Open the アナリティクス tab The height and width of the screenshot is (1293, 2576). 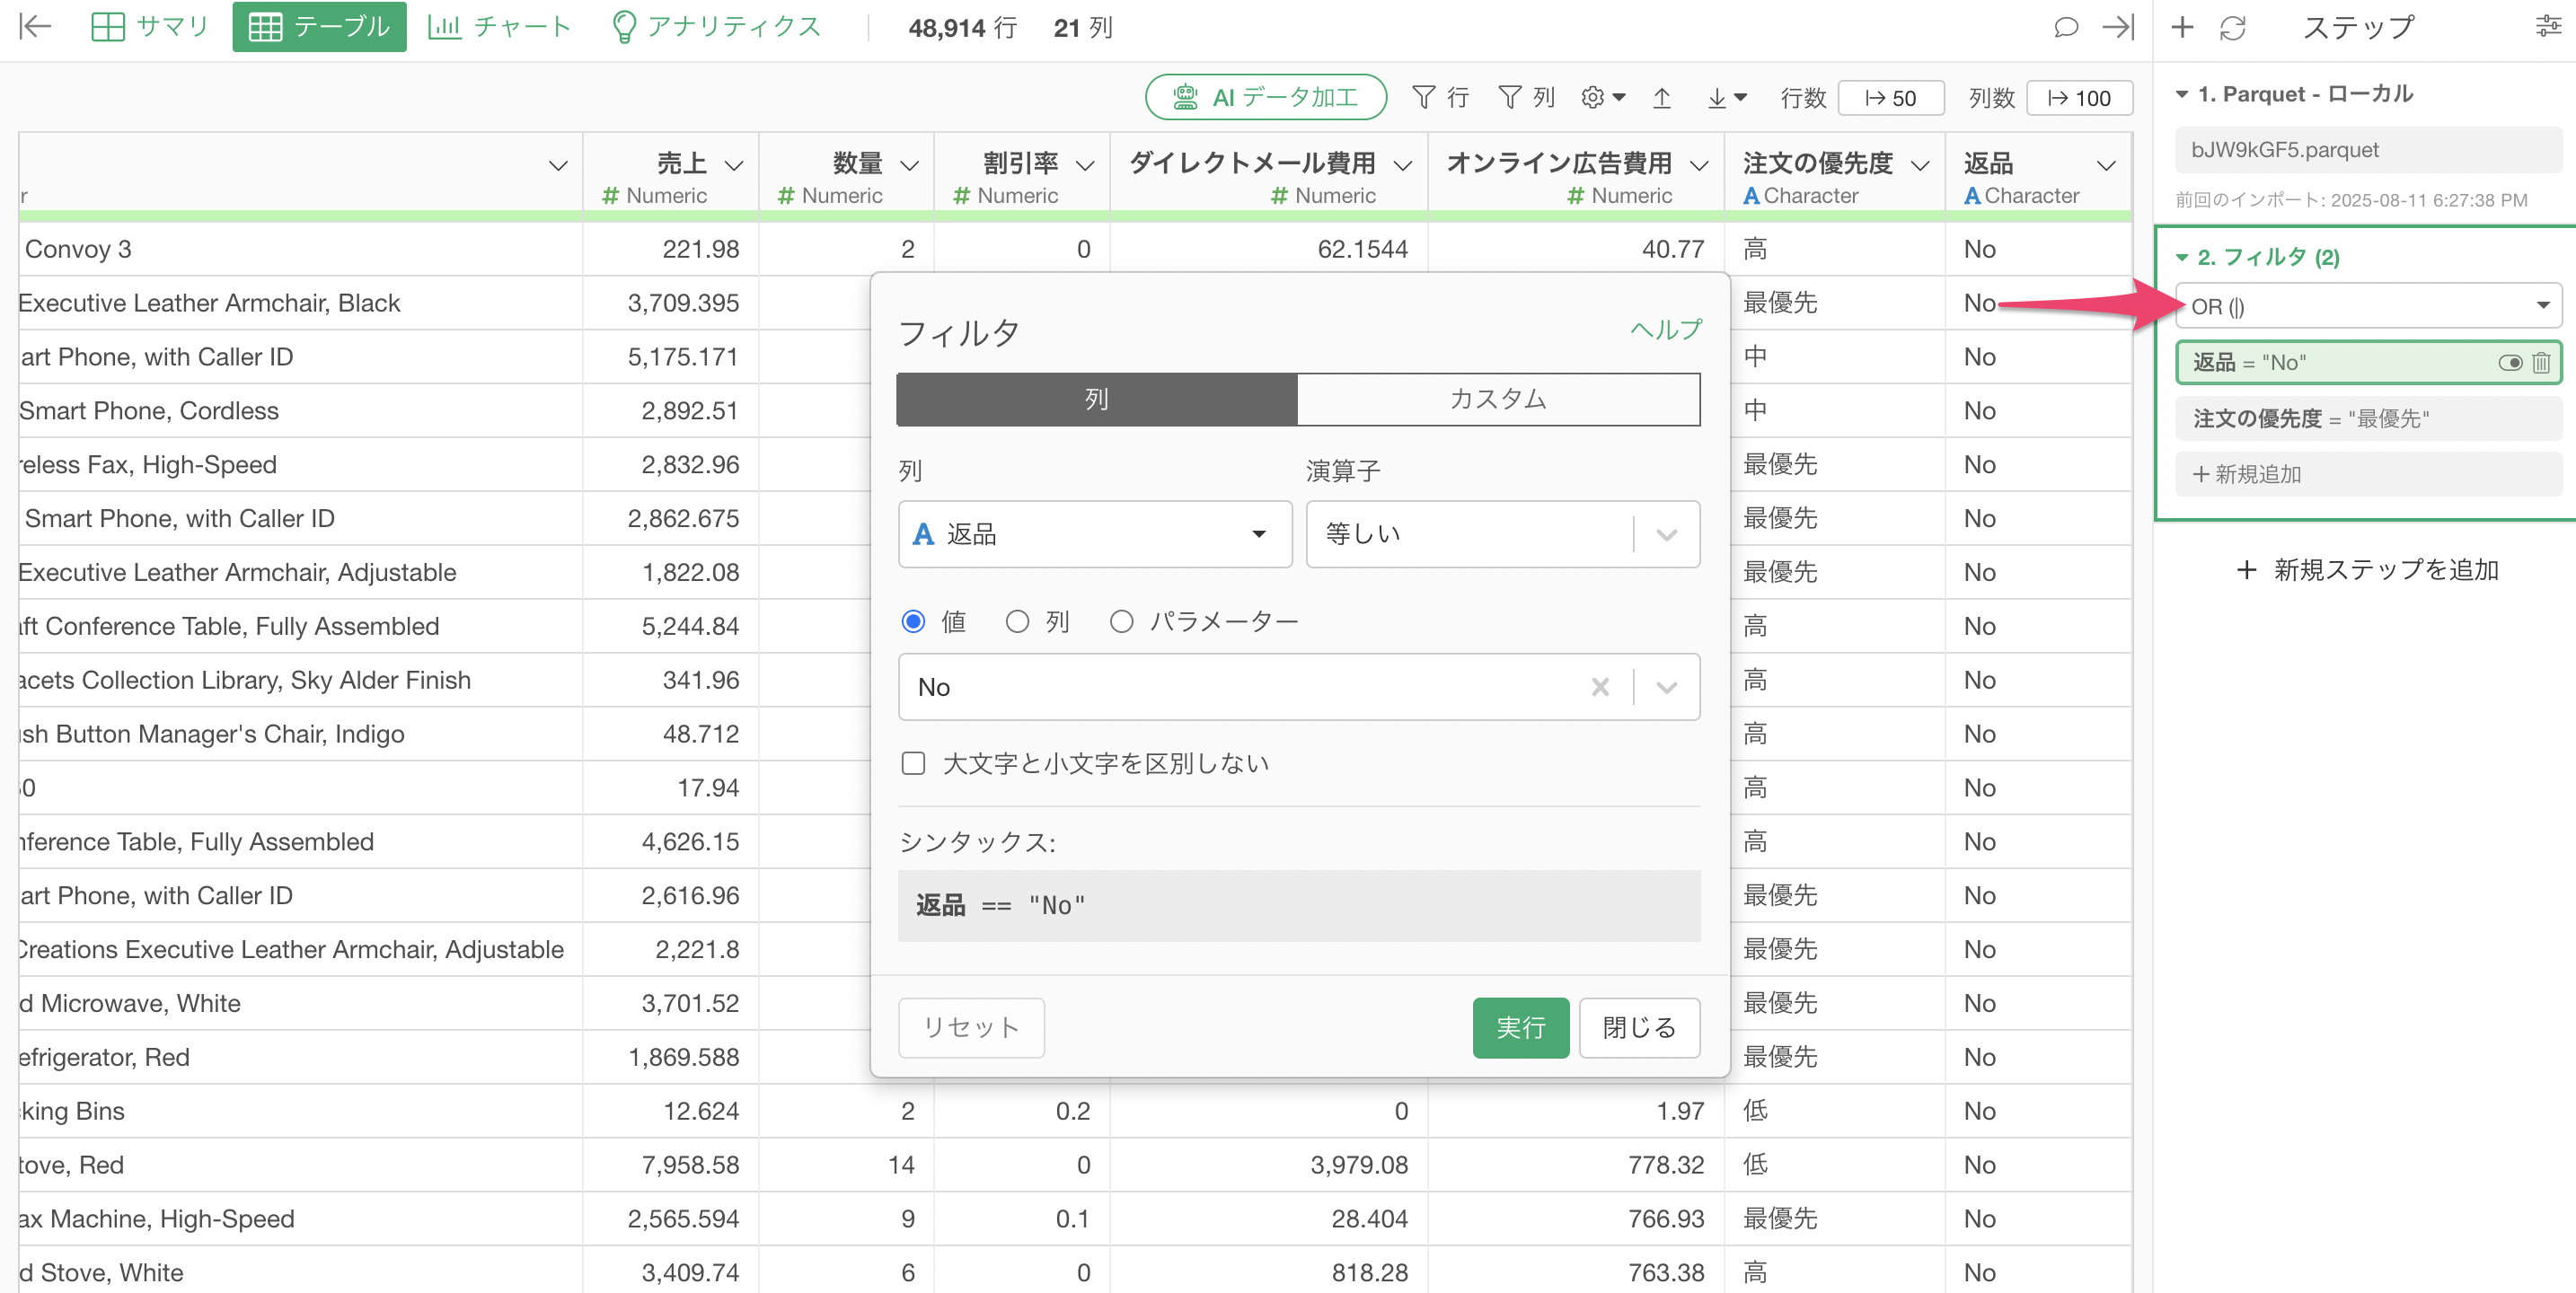[716, 27]
